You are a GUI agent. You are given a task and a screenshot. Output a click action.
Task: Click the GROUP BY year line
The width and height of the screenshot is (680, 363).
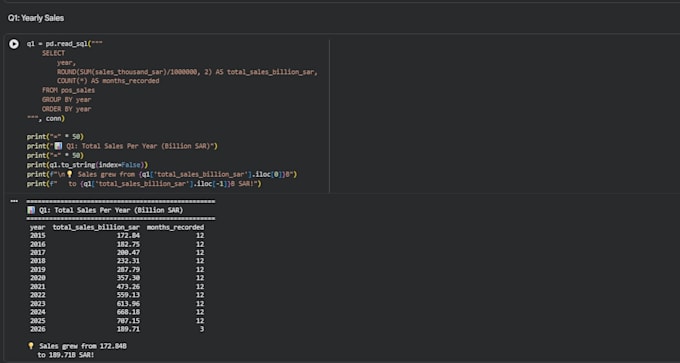[66, 100]
